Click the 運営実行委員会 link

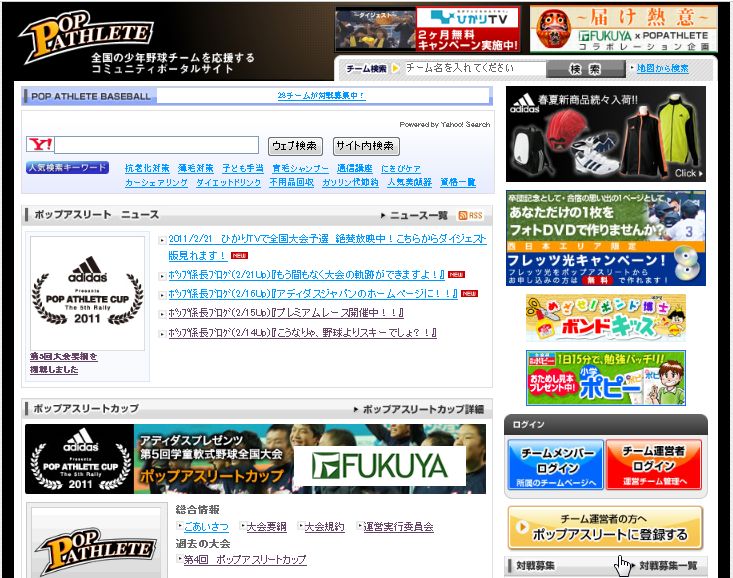click(398, 527)
